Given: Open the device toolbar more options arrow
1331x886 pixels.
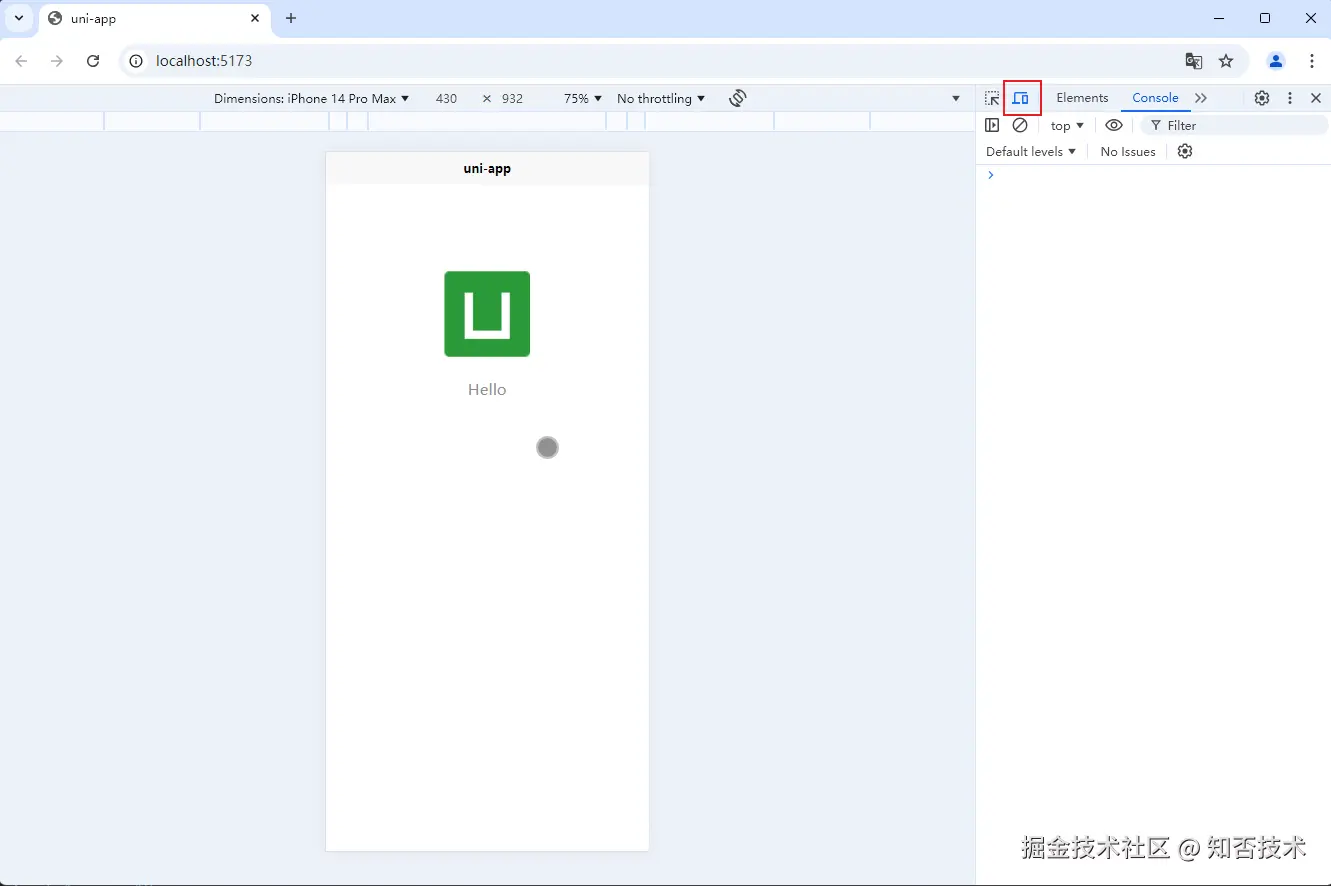Looking at the screenshot, I should [957, 98].
